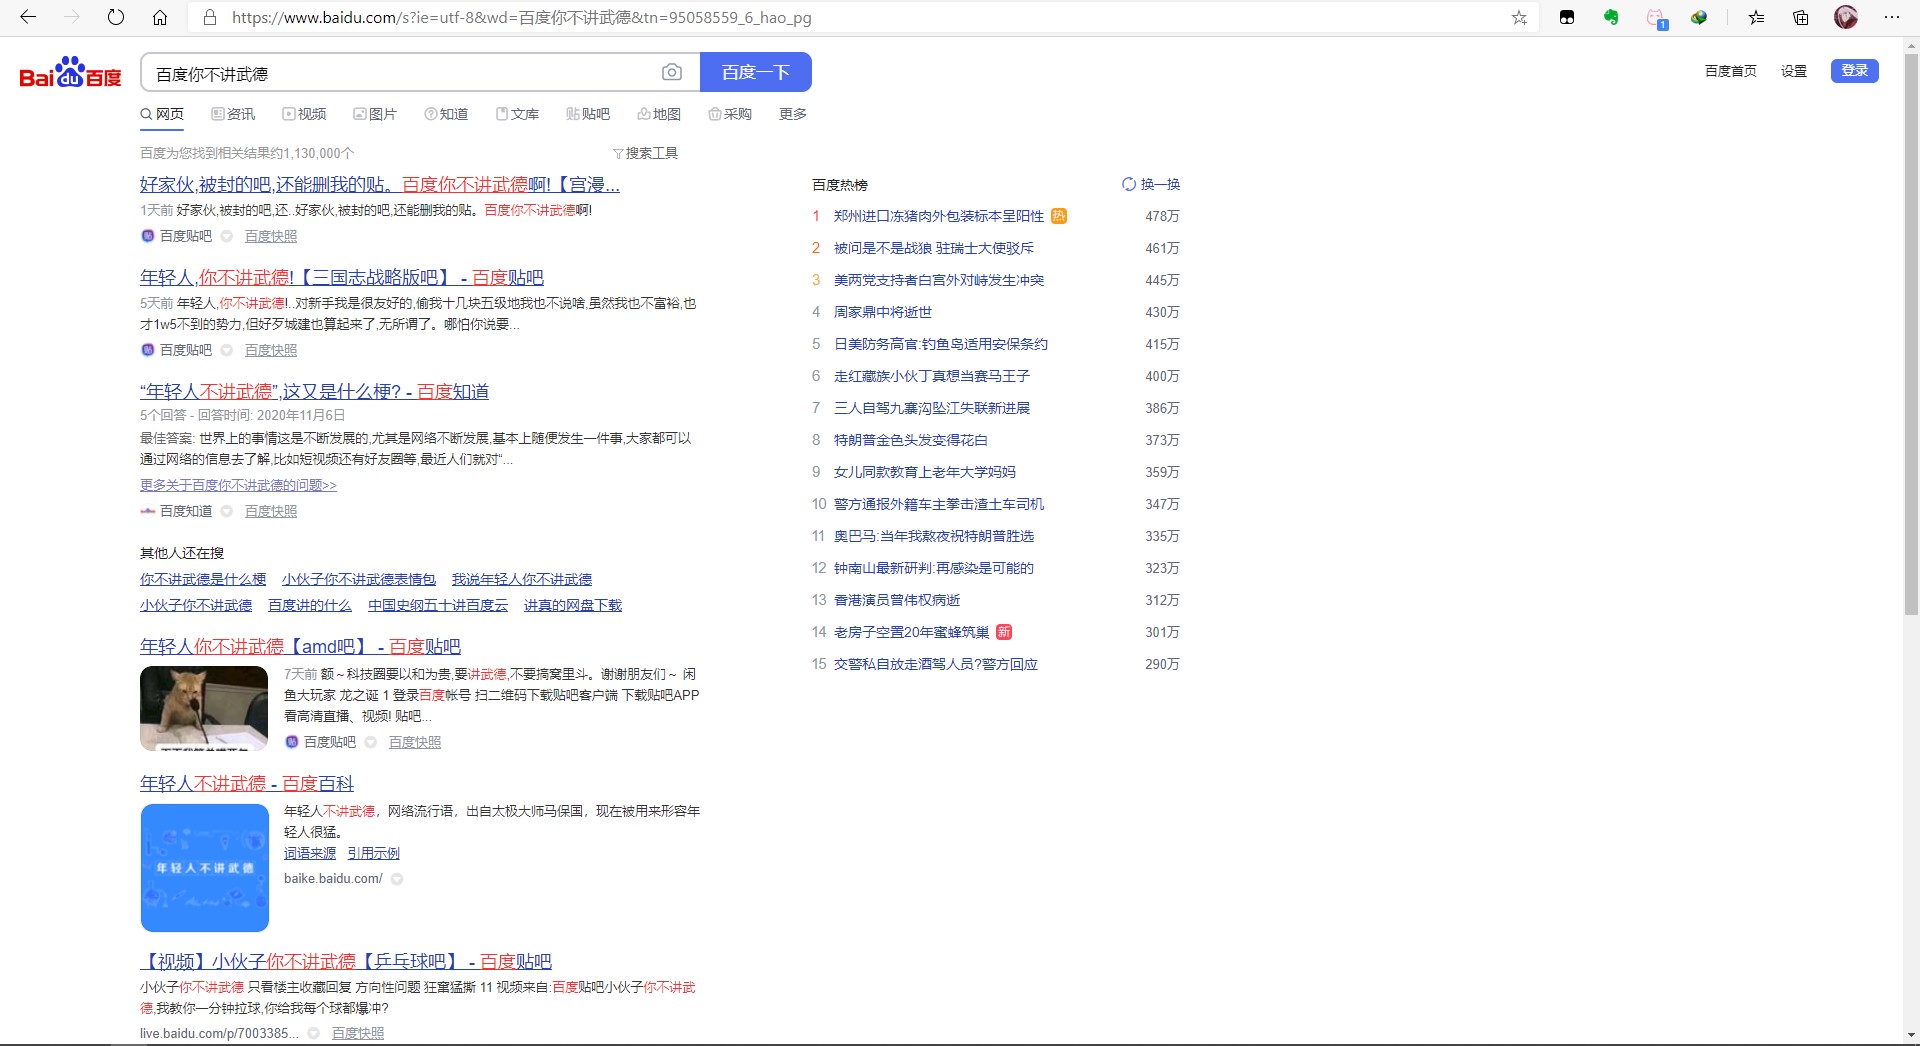Click related search 我说年轻人你不讲武德
Viewport: 1920px width, 1046px height.
[522, 579]
